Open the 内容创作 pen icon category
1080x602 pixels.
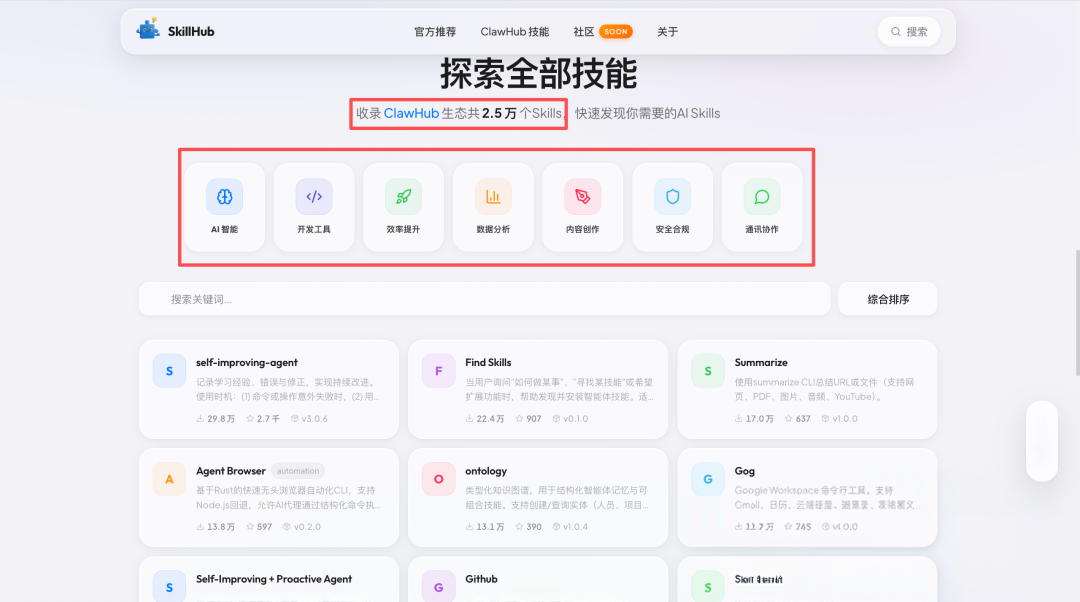tap(583, 197)
